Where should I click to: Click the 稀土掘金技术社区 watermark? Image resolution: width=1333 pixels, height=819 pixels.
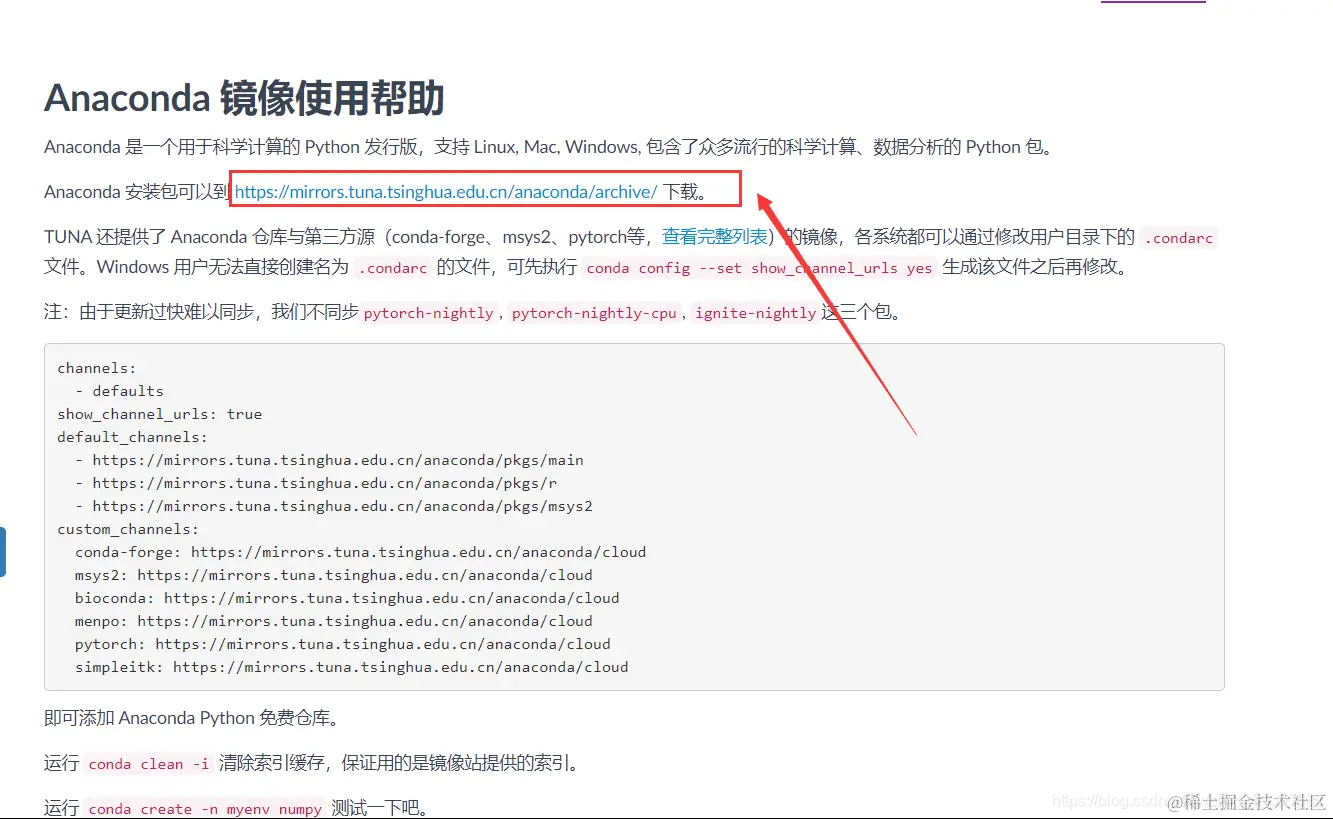point(1246,800)
